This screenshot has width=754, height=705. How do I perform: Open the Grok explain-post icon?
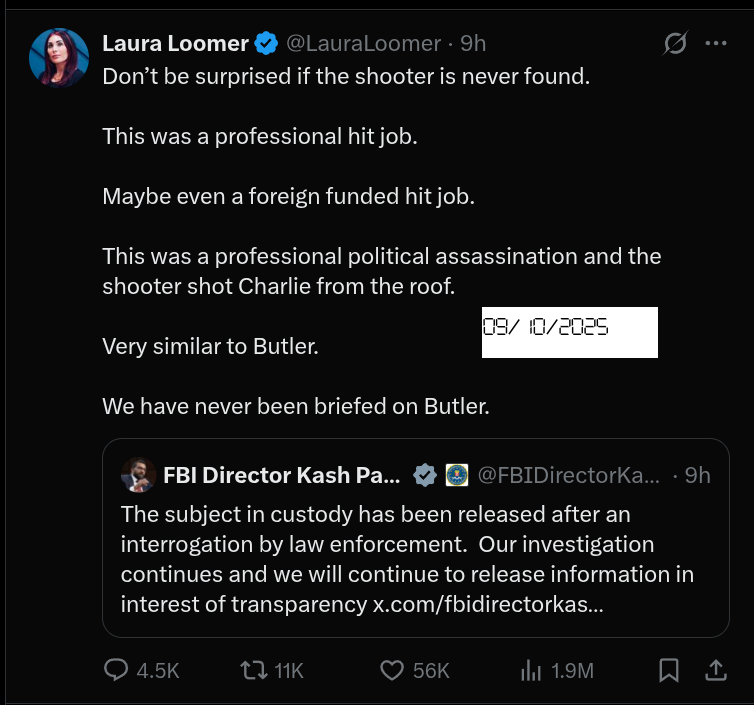tap(676, 43)
